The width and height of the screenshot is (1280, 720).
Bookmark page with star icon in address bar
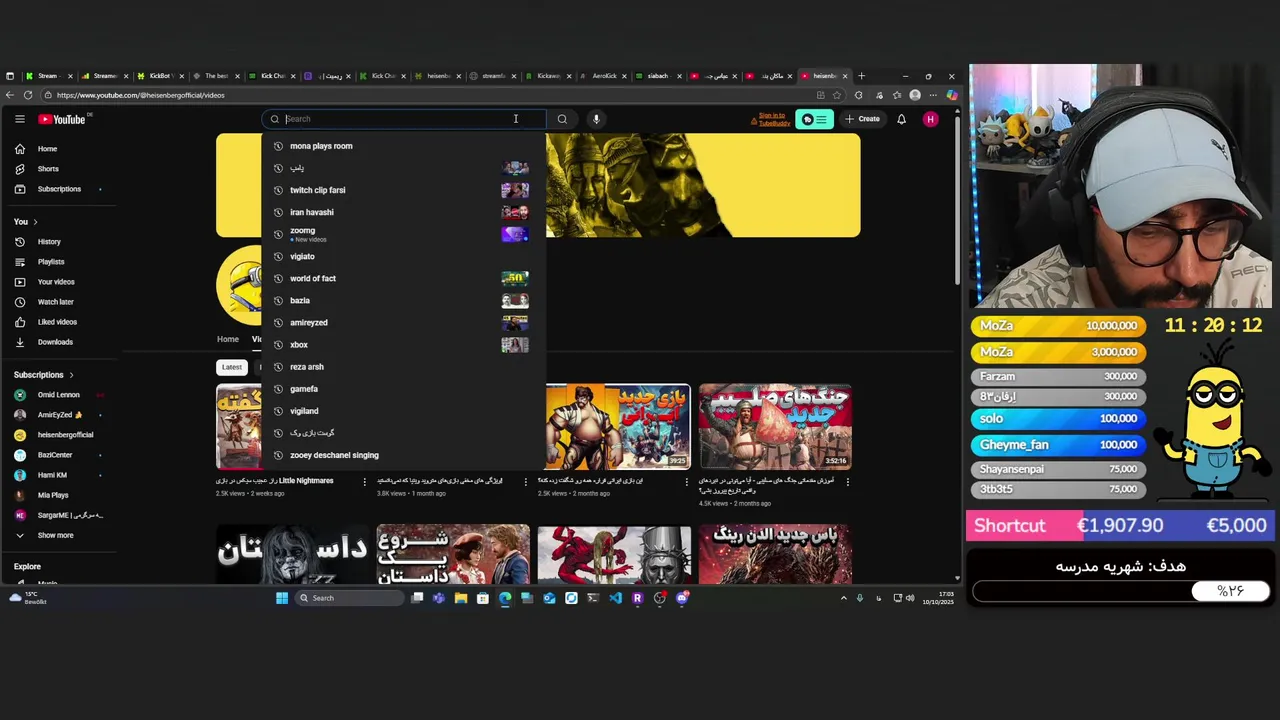click(x=837, y=95)
